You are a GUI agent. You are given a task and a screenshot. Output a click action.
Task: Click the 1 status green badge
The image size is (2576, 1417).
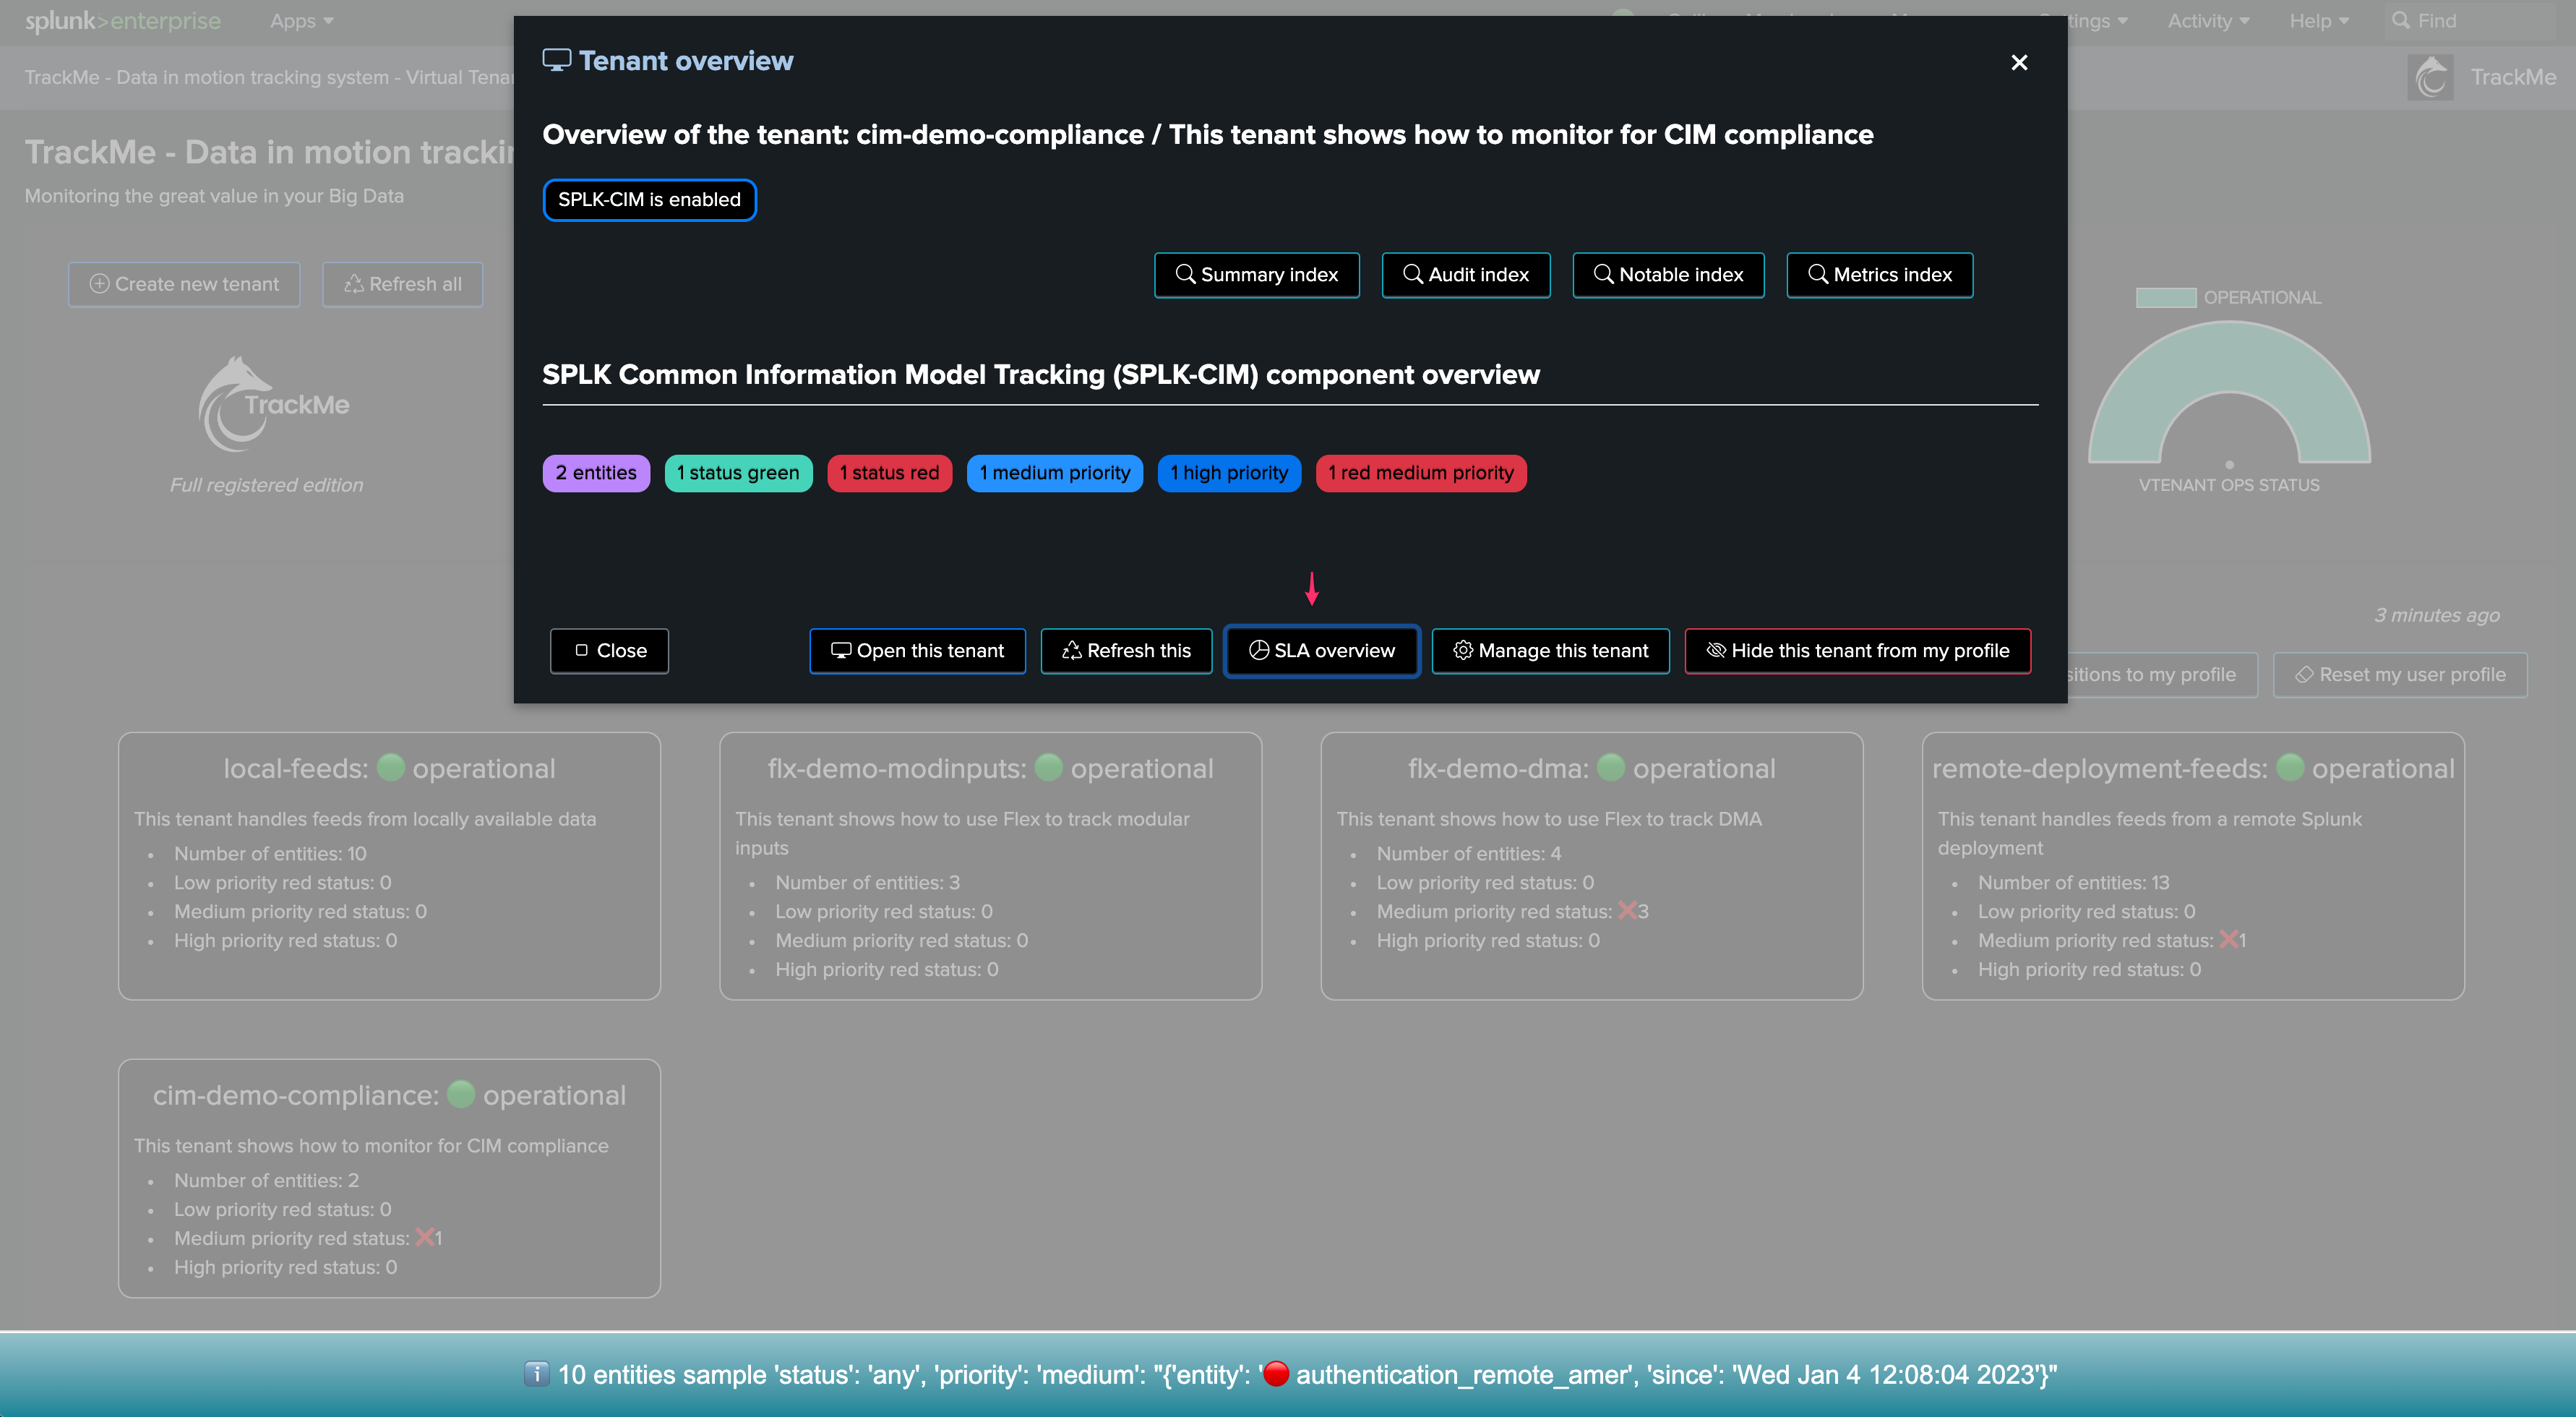pyautogui.click(x=738, y=473)
